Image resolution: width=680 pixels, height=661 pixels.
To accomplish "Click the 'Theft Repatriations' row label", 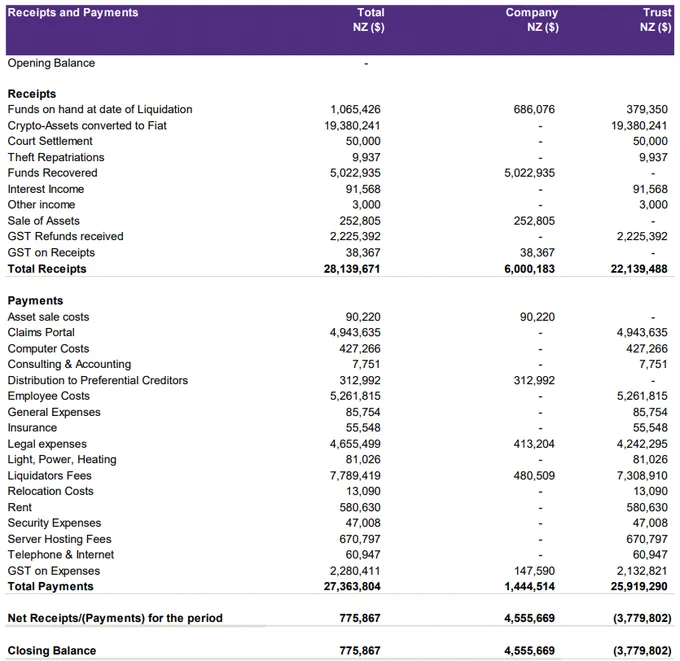I will pyautogui.click(x=56, y=157).
